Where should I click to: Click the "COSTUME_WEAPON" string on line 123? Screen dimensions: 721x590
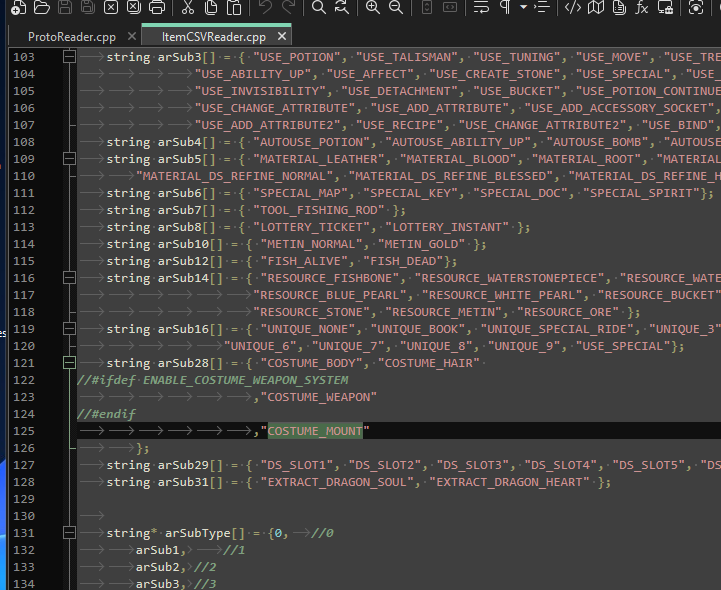(319, 397)
